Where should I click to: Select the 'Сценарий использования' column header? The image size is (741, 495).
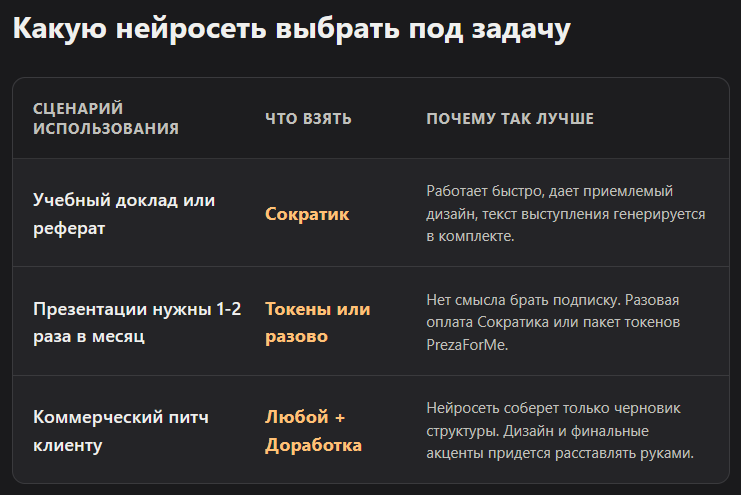[106, 118]
